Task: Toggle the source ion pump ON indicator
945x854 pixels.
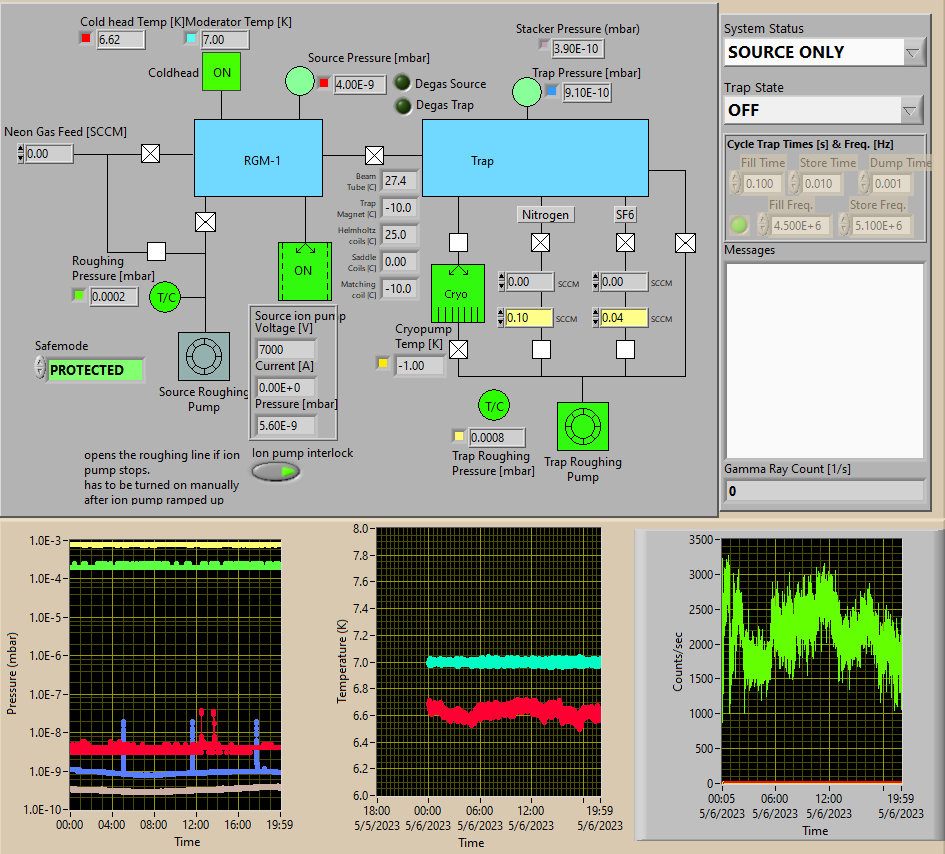Action: tap(304, 271)
